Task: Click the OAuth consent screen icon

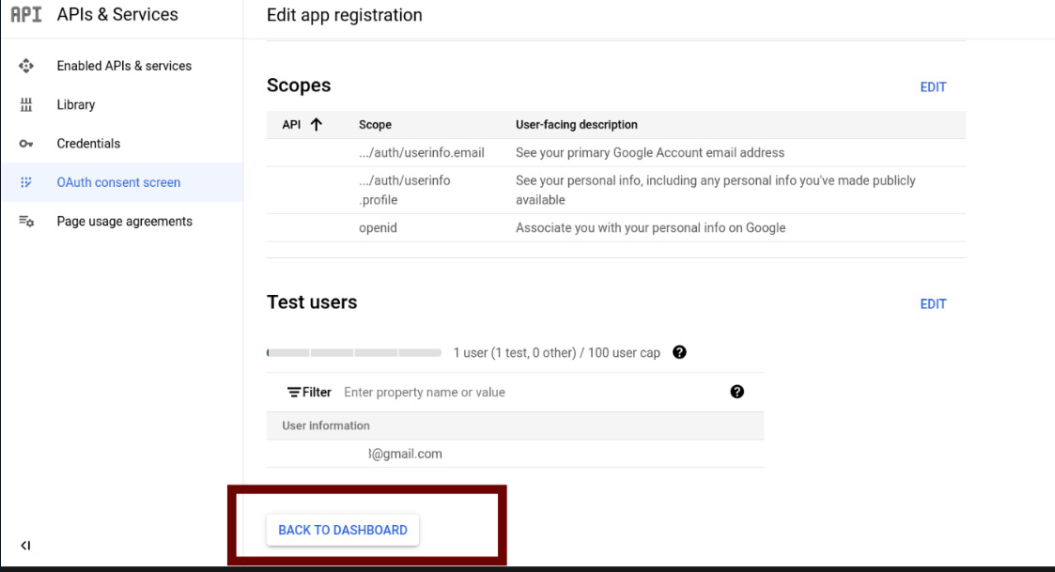Action: [x=27, y=183]
